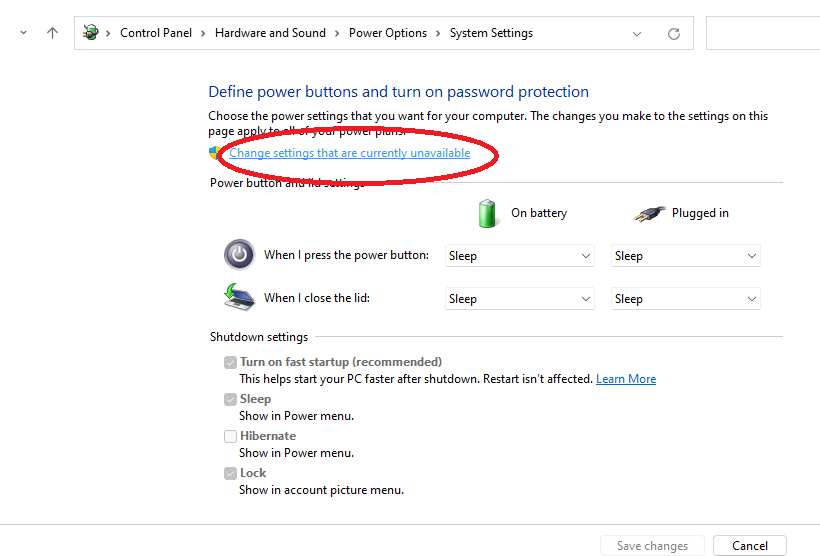This screenshot has height=556, width=820.
Task: Expand the address bar history dropdown
Action: click(x=636, y=34)
